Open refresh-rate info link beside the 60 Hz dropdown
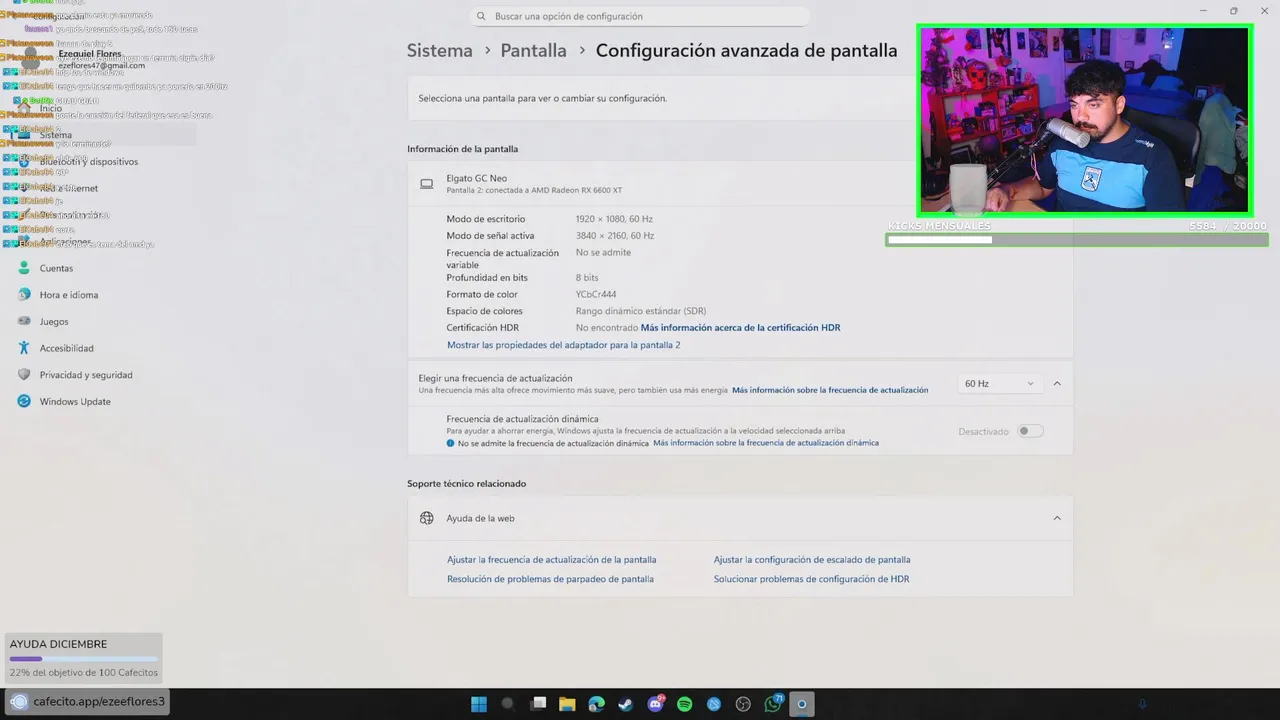The width and height of the screenshot is (1280, 720). click(830, 390)
